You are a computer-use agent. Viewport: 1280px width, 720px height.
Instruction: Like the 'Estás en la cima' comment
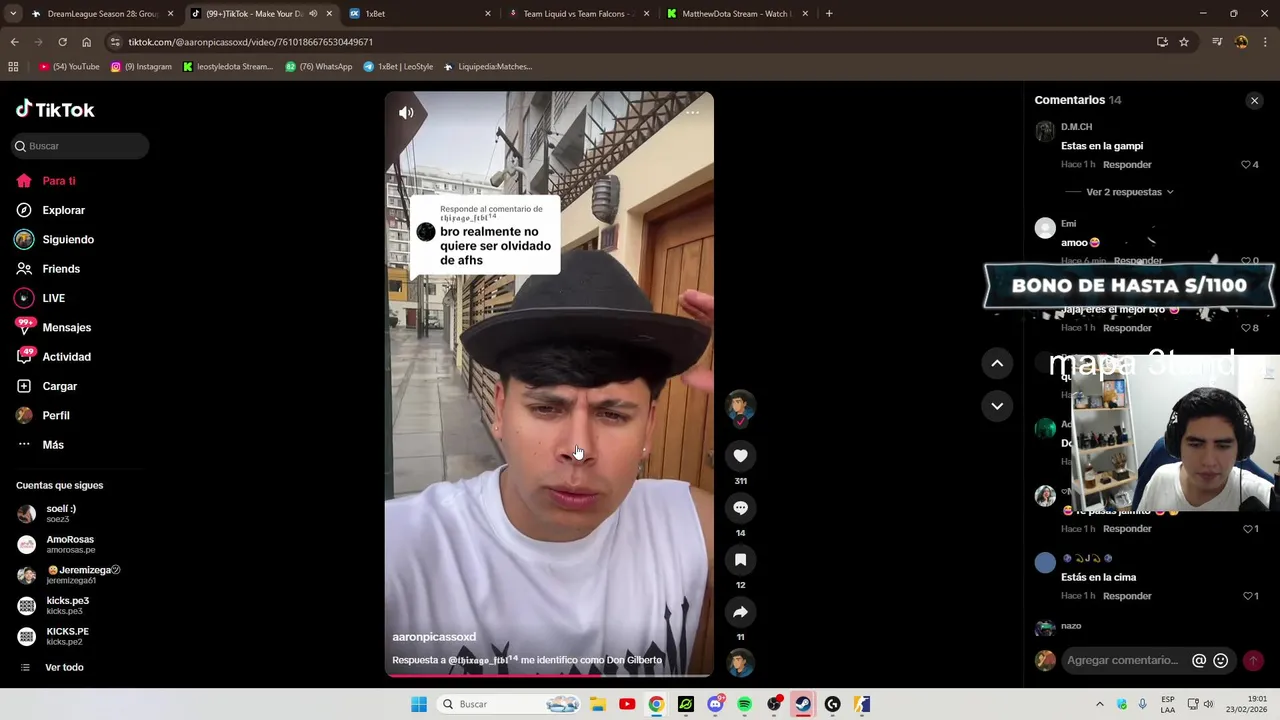pos(1246,596)
